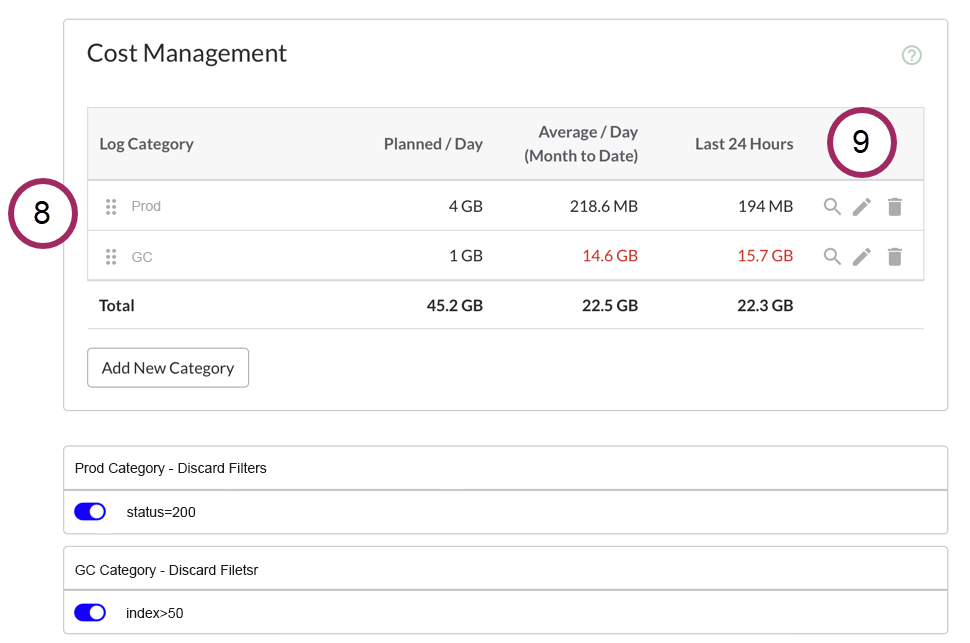Edit the Prod category settings

[x=862, y=206]
